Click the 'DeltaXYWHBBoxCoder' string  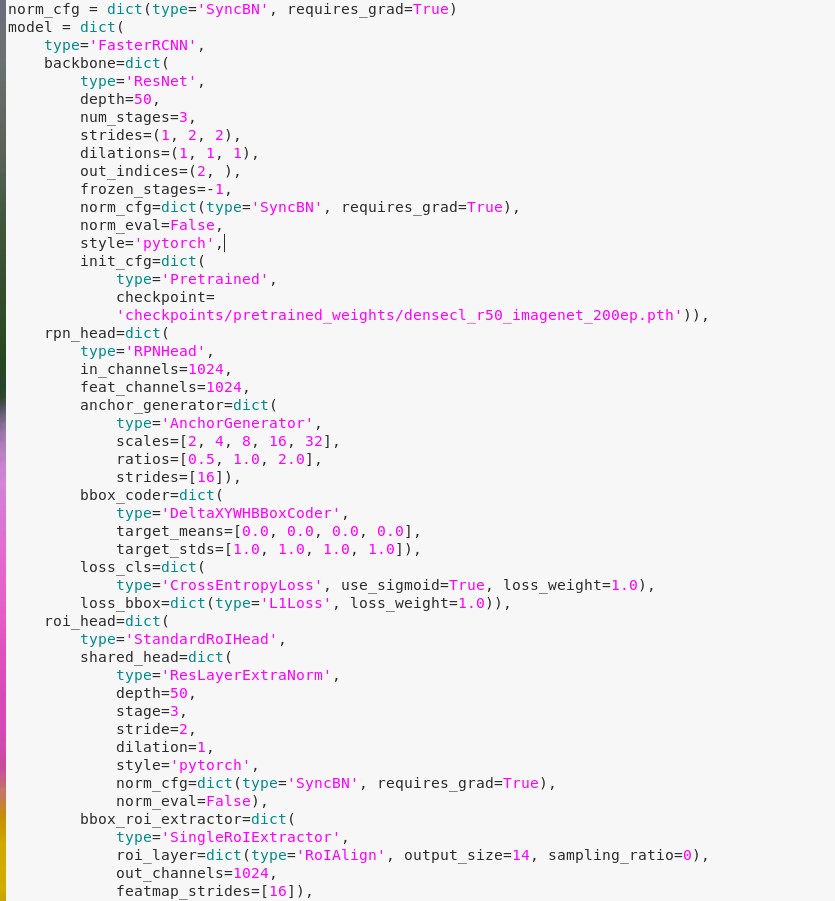point(251,513)
